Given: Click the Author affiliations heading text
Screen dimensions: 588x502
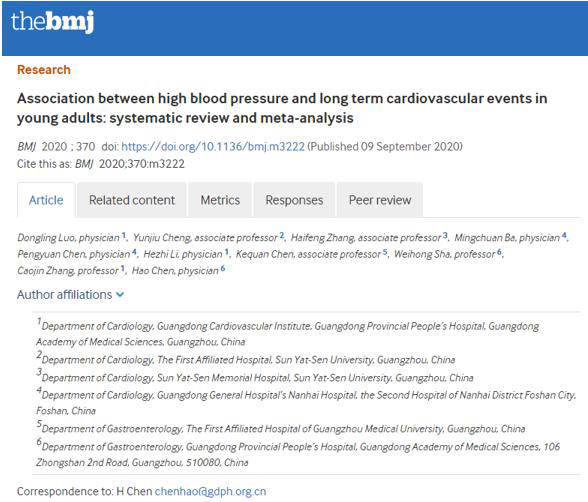Looking at the screenshot, I should (x=64, y=295).
